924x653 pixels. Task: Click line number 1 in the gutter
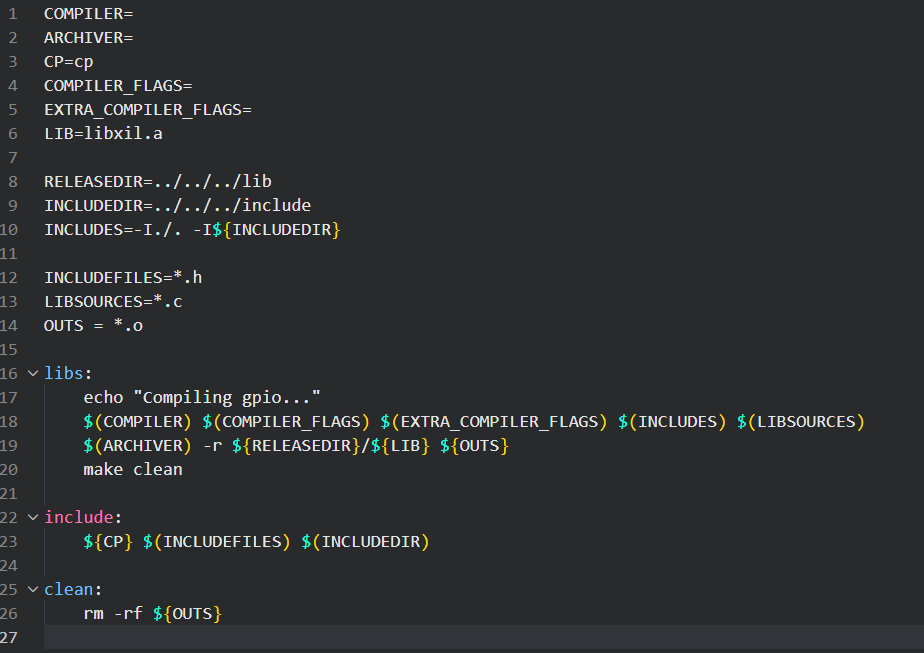tap(13, 14)
